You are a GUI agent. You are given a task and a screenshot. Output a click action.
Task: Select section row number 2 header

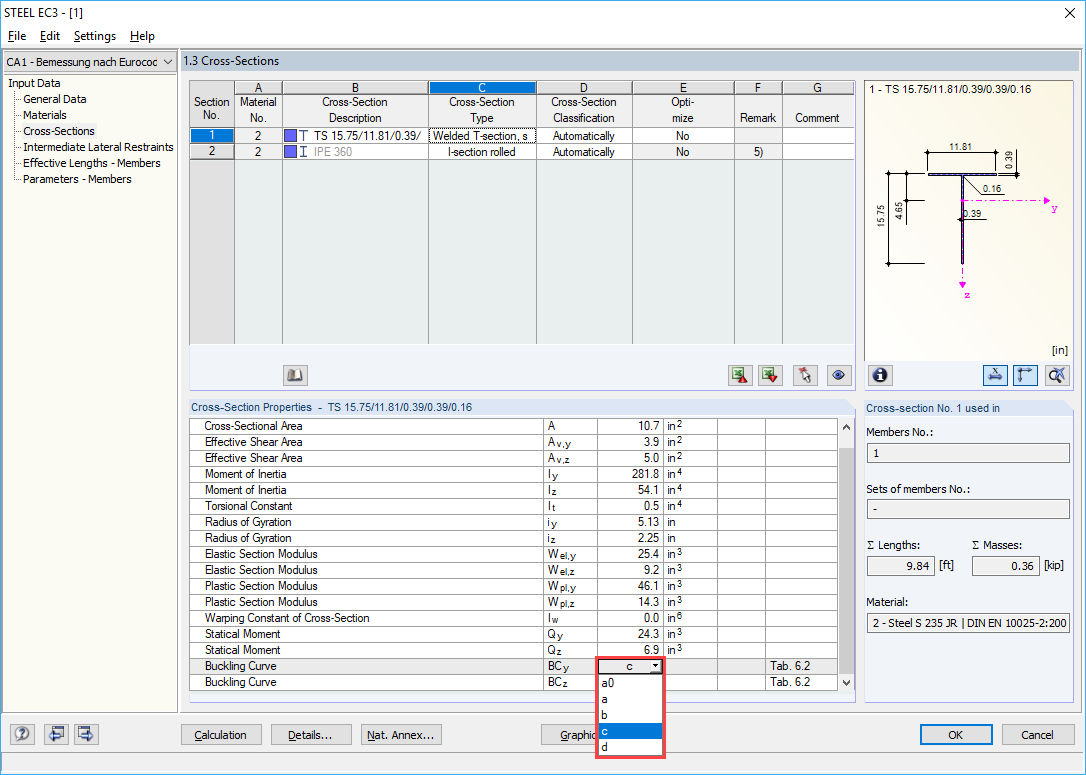pos(212,152)
